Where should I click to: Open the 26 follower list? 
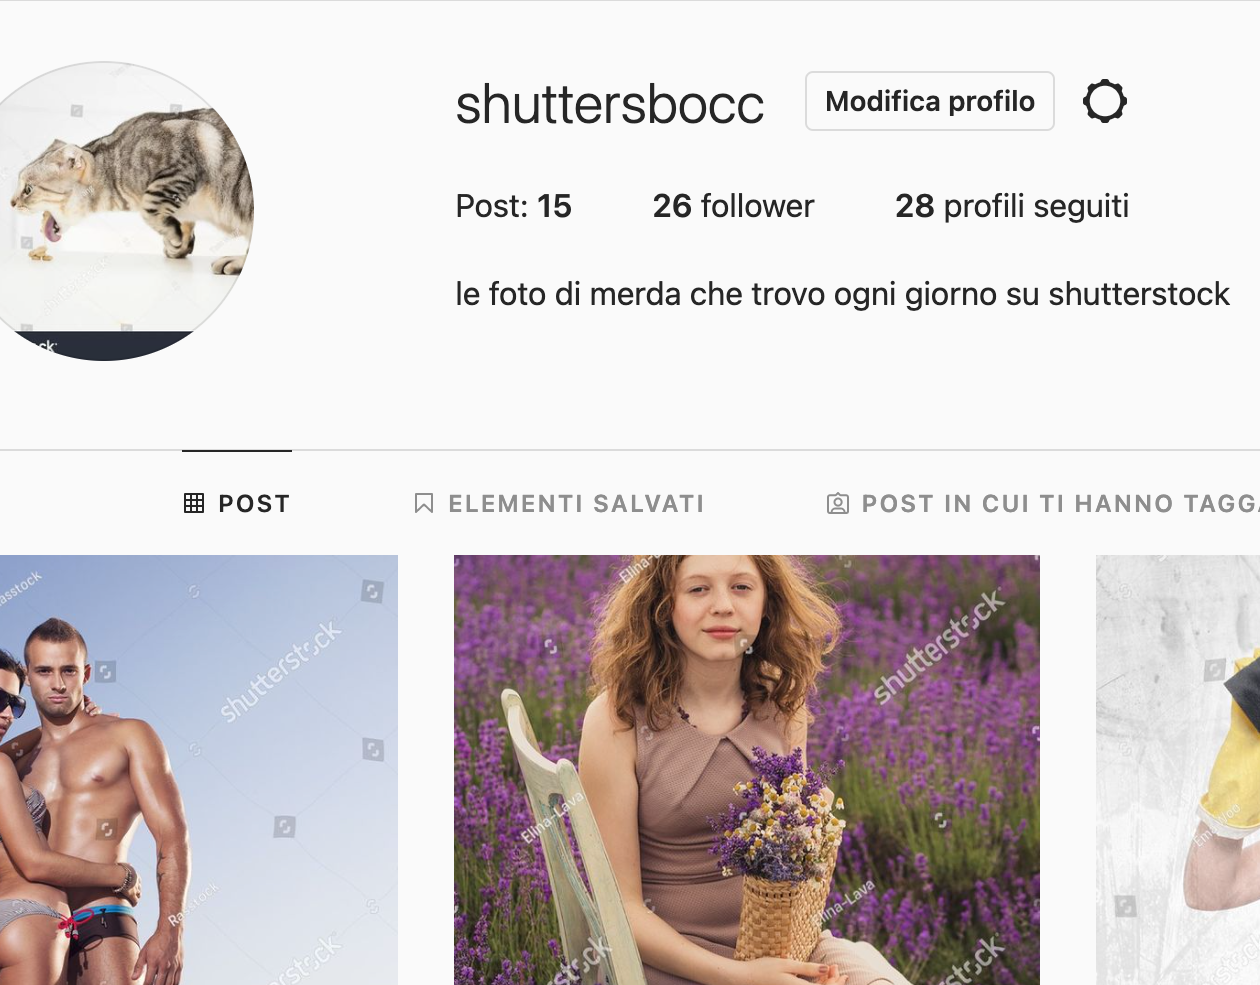(733, 206)
